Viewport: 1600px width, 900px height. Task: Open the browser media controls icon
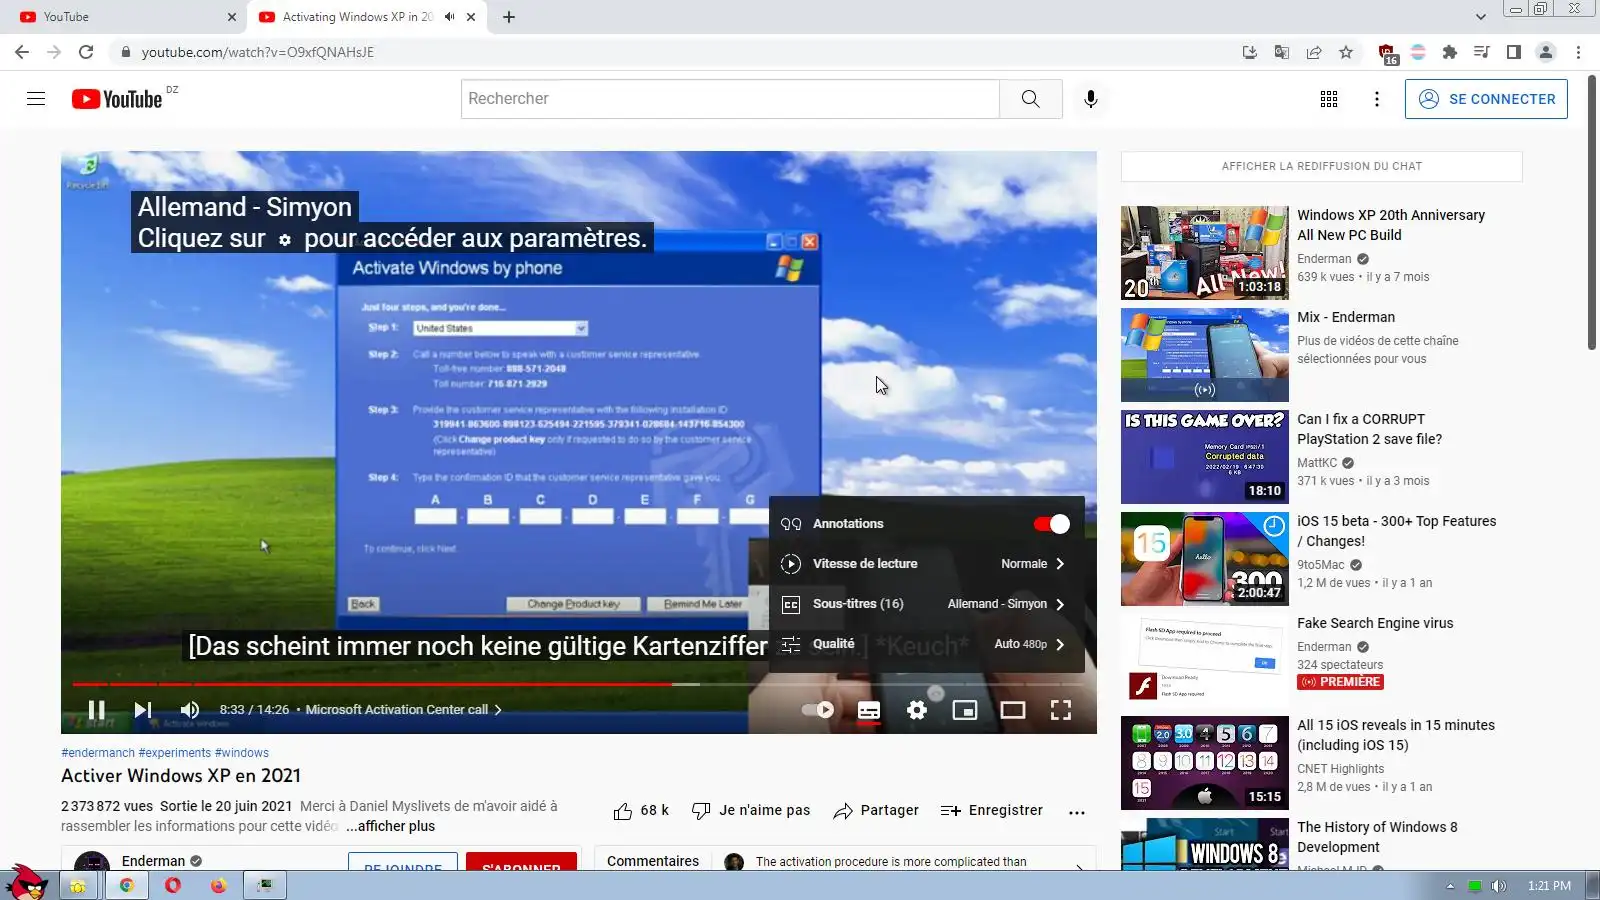tap(1482, 52)
